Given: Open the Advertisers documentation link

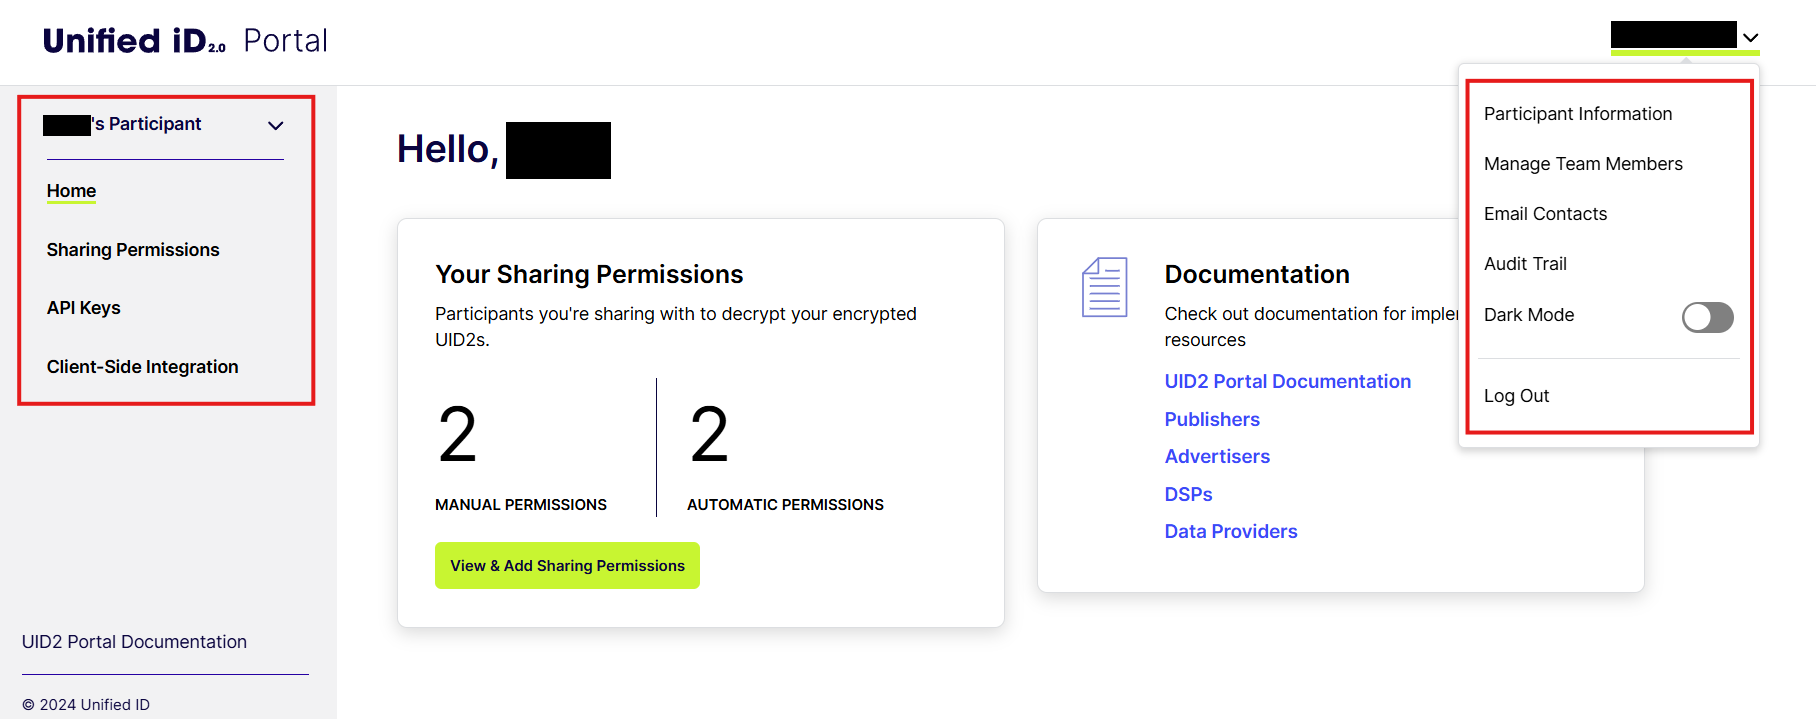Looking at the screenshot, I should [x=1216, y=457].
